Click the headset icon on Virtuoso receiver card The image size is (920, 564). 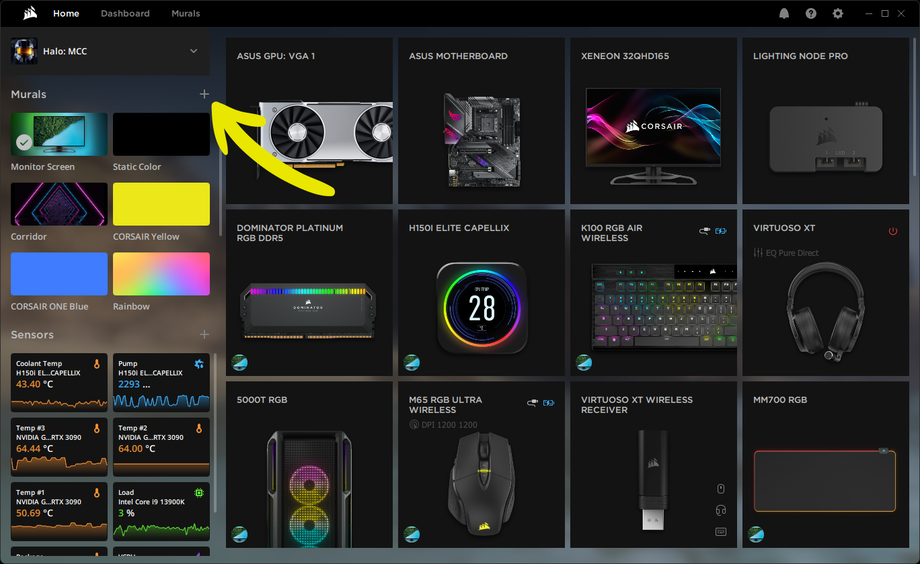(721, 510)
